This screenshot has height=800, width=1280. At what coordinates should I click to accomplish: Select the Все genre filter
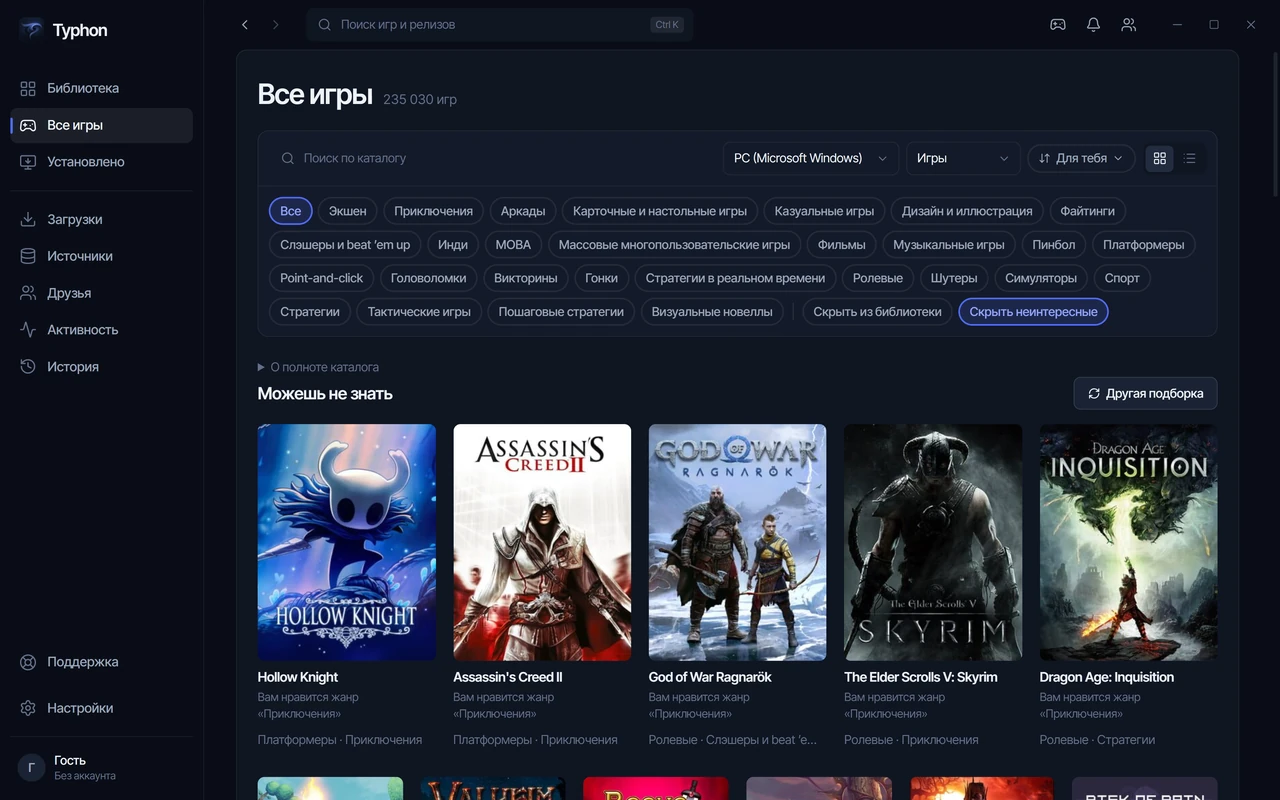pos(291,211)
